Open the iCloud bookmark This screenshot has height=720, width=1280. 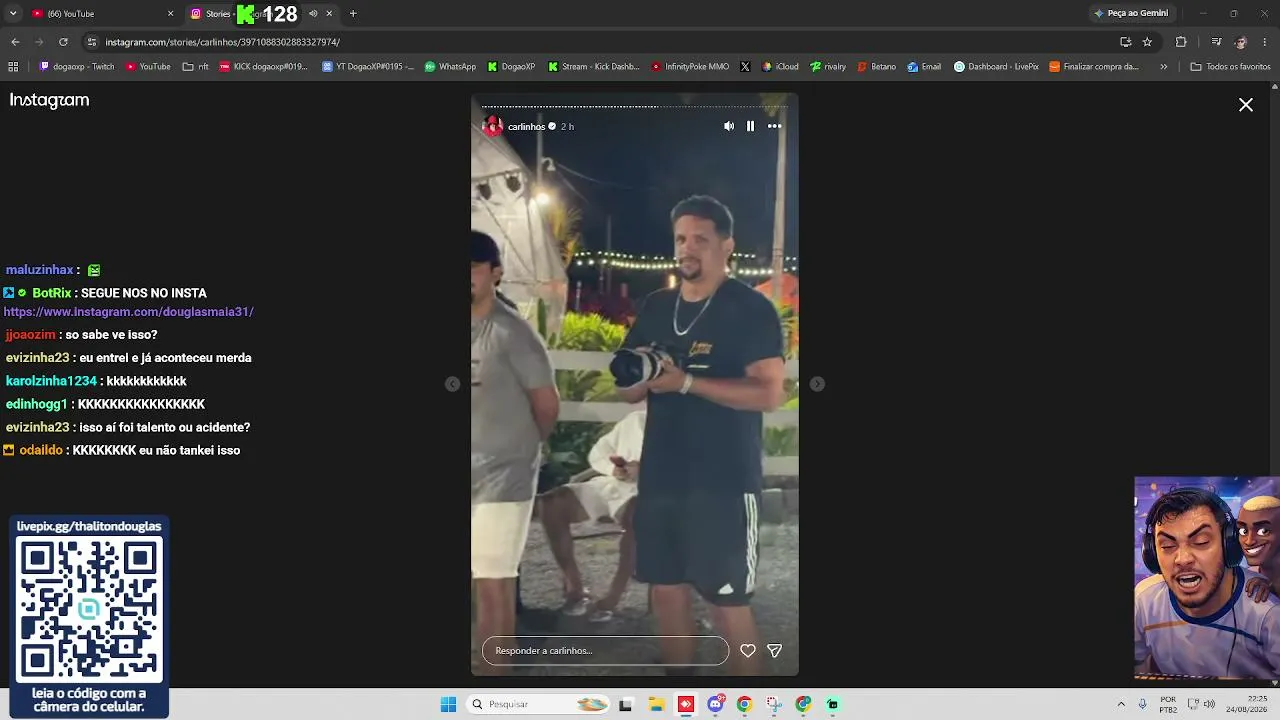(x=780, y=67)
